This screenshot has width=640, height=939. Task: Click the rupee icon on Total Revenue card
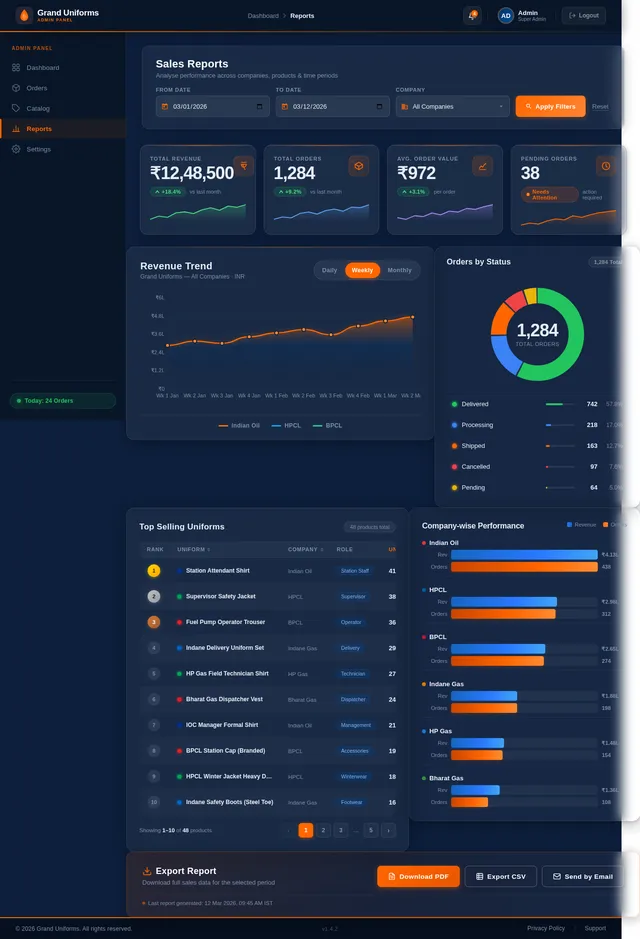pyautogui.click(x=243, y=166)
